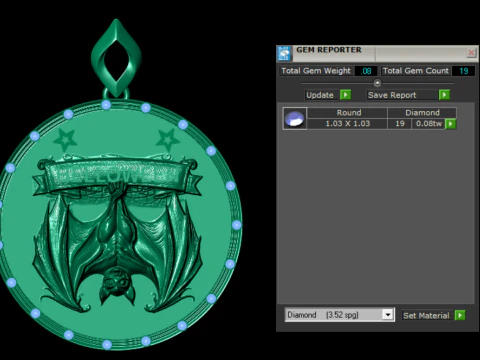
Task: Click the Save Report button
Action: click(402, 95)
